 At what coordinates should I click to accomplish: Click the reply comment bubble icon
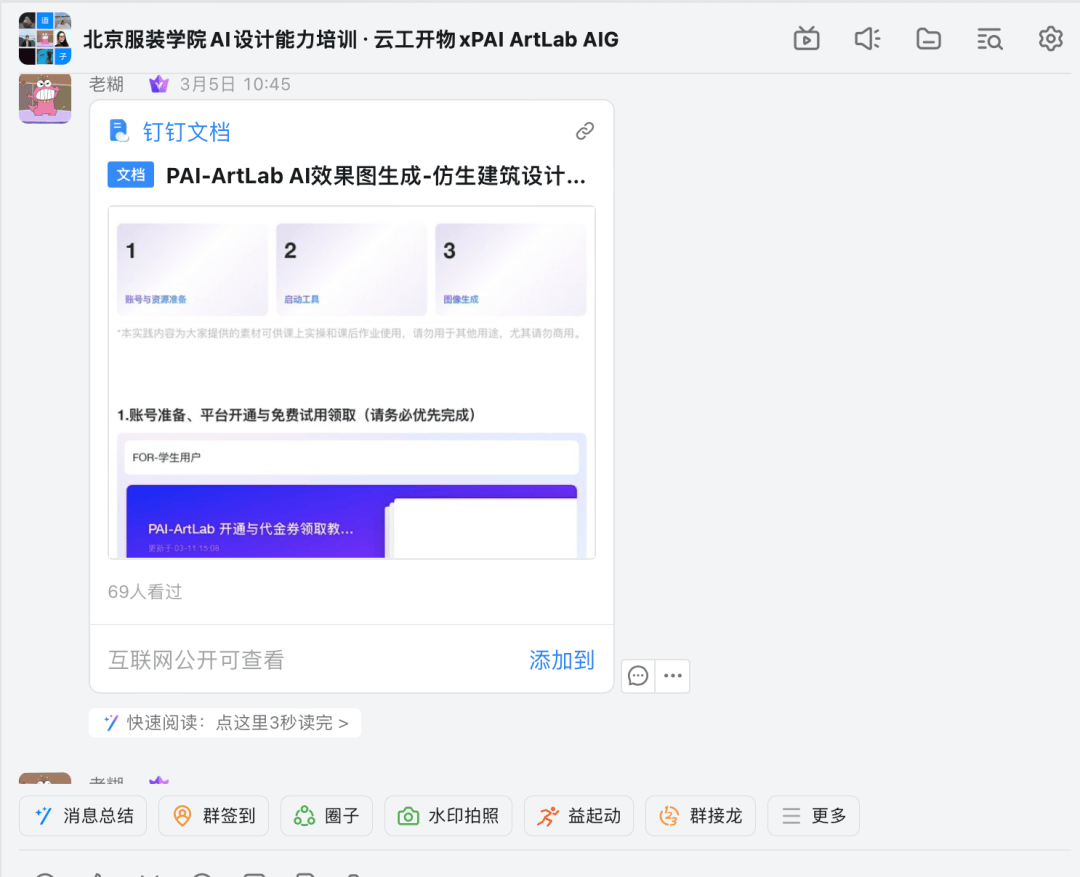[x=638, y=676]
